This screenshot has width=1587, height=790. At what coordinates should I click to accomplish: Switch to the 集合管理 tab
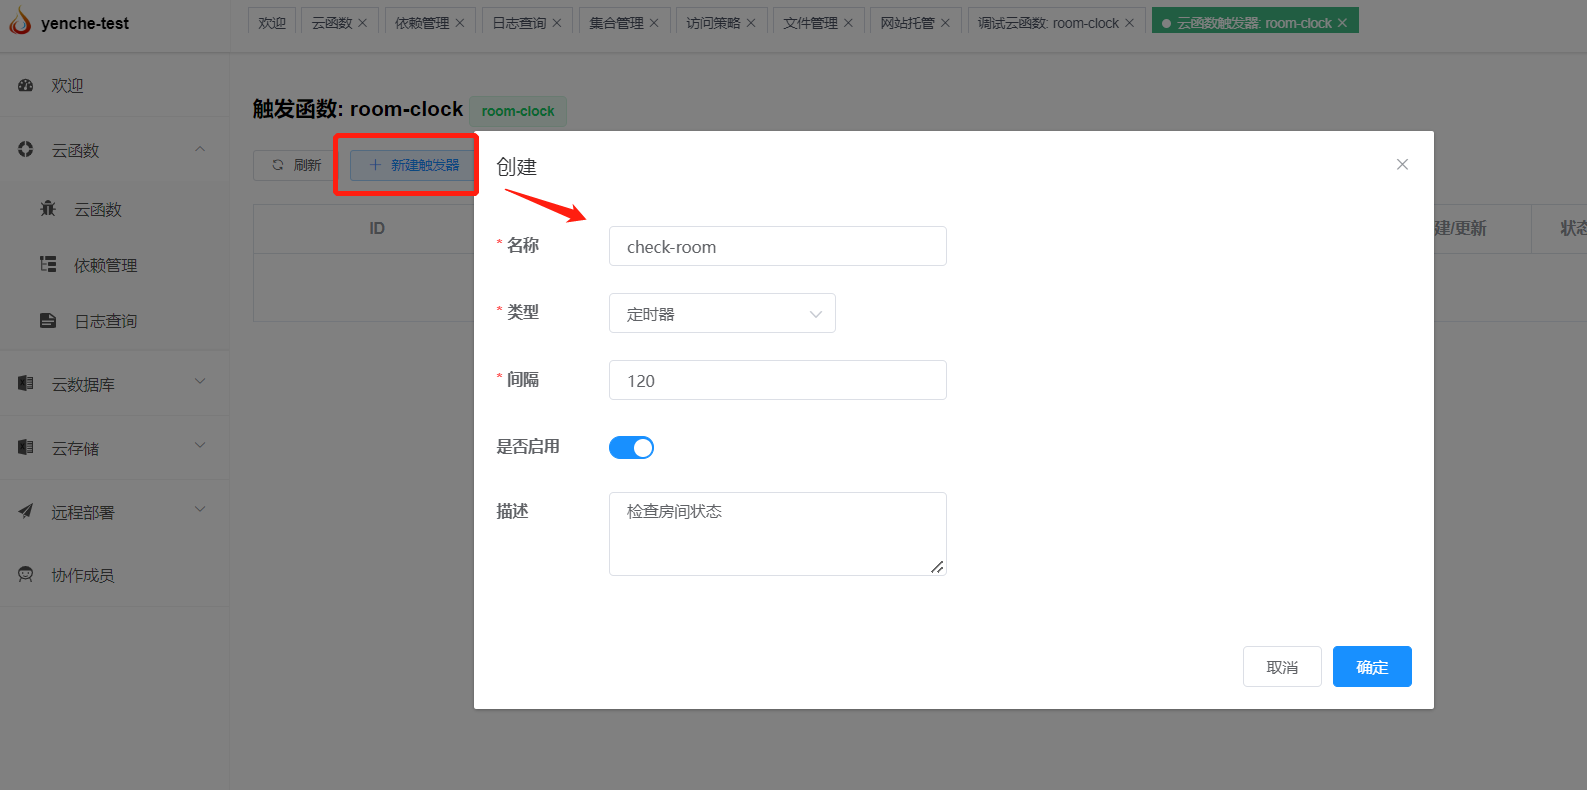pyautogui.click(x=616, y=23)
